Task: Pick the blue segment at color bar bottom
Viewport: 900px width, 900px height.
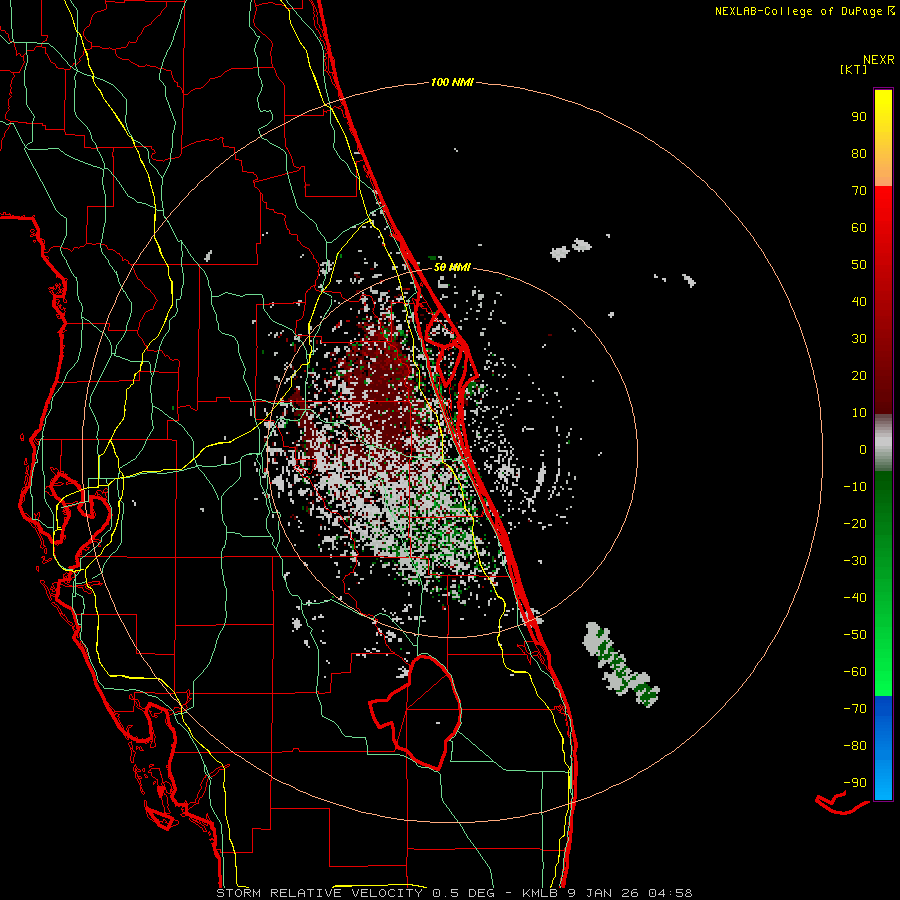Action: point(883,748)
